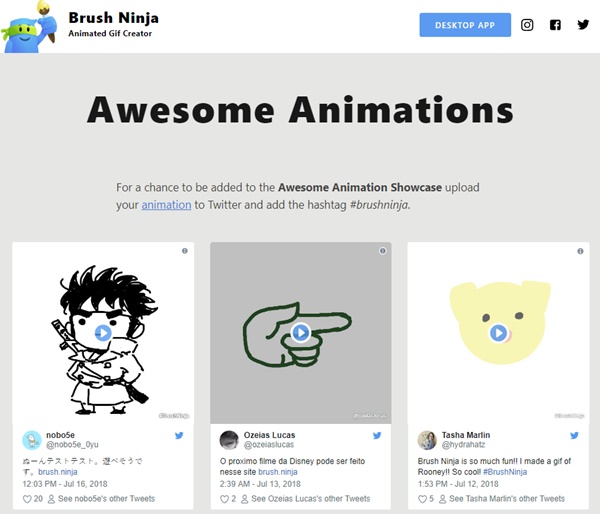This screenshot has width=600, height=514.
Task: Click info icon on Ozeias Lucas card
Action: [382, 251]
